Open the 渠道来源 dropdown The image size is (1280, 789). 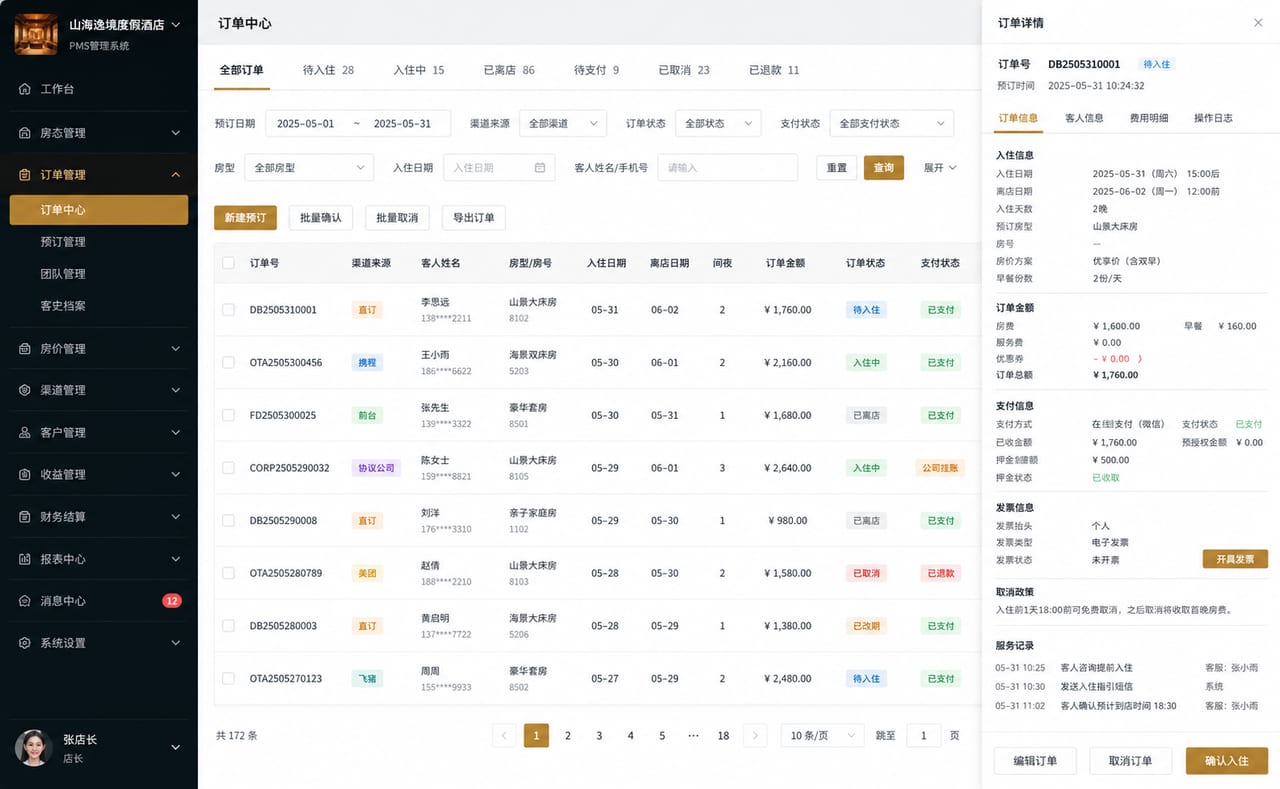(x=563, y=124)
